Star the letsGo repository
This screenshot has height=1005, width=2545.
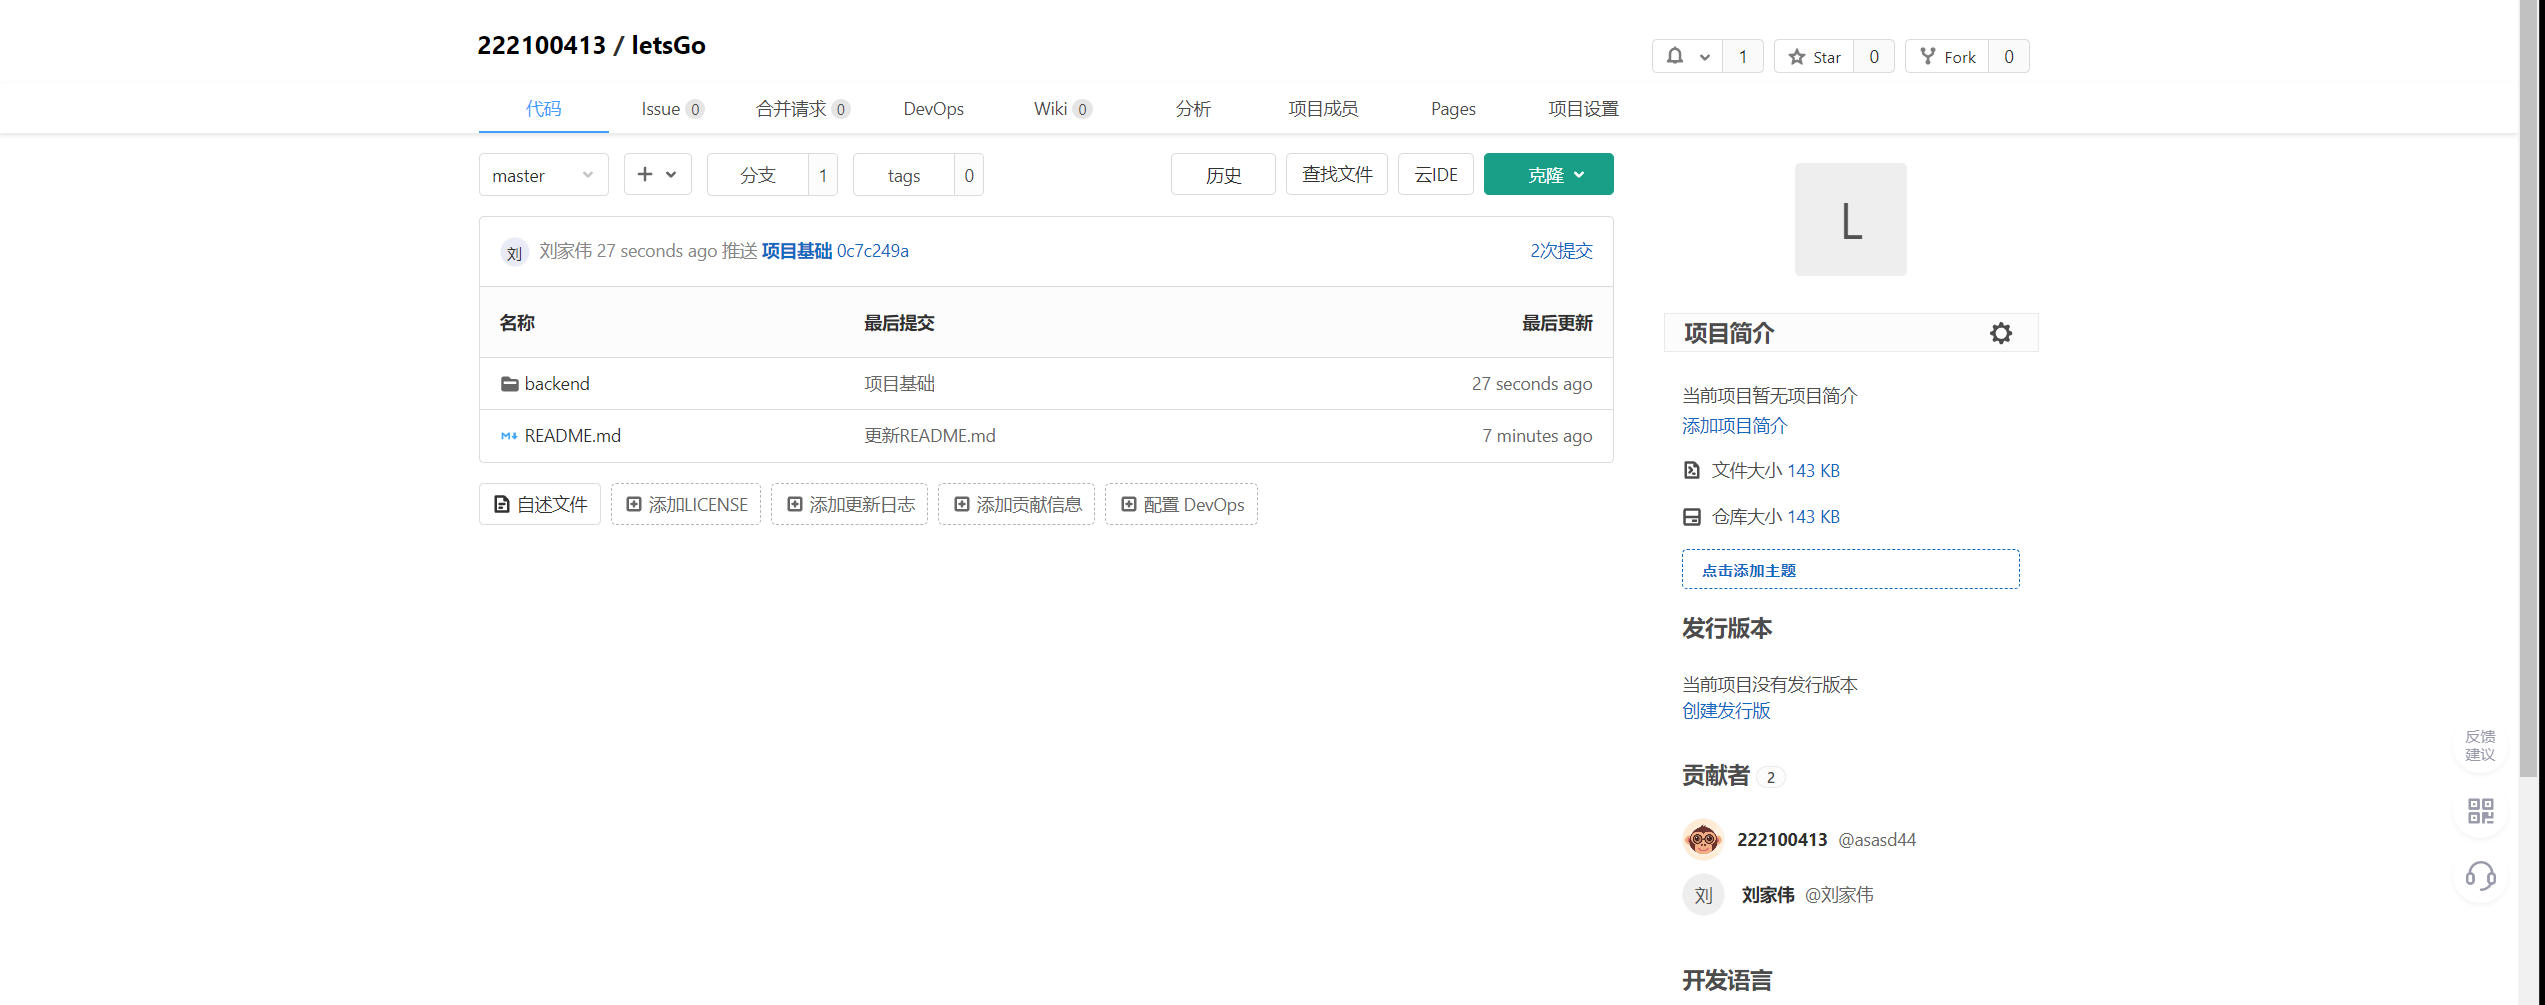(1814, 57)
